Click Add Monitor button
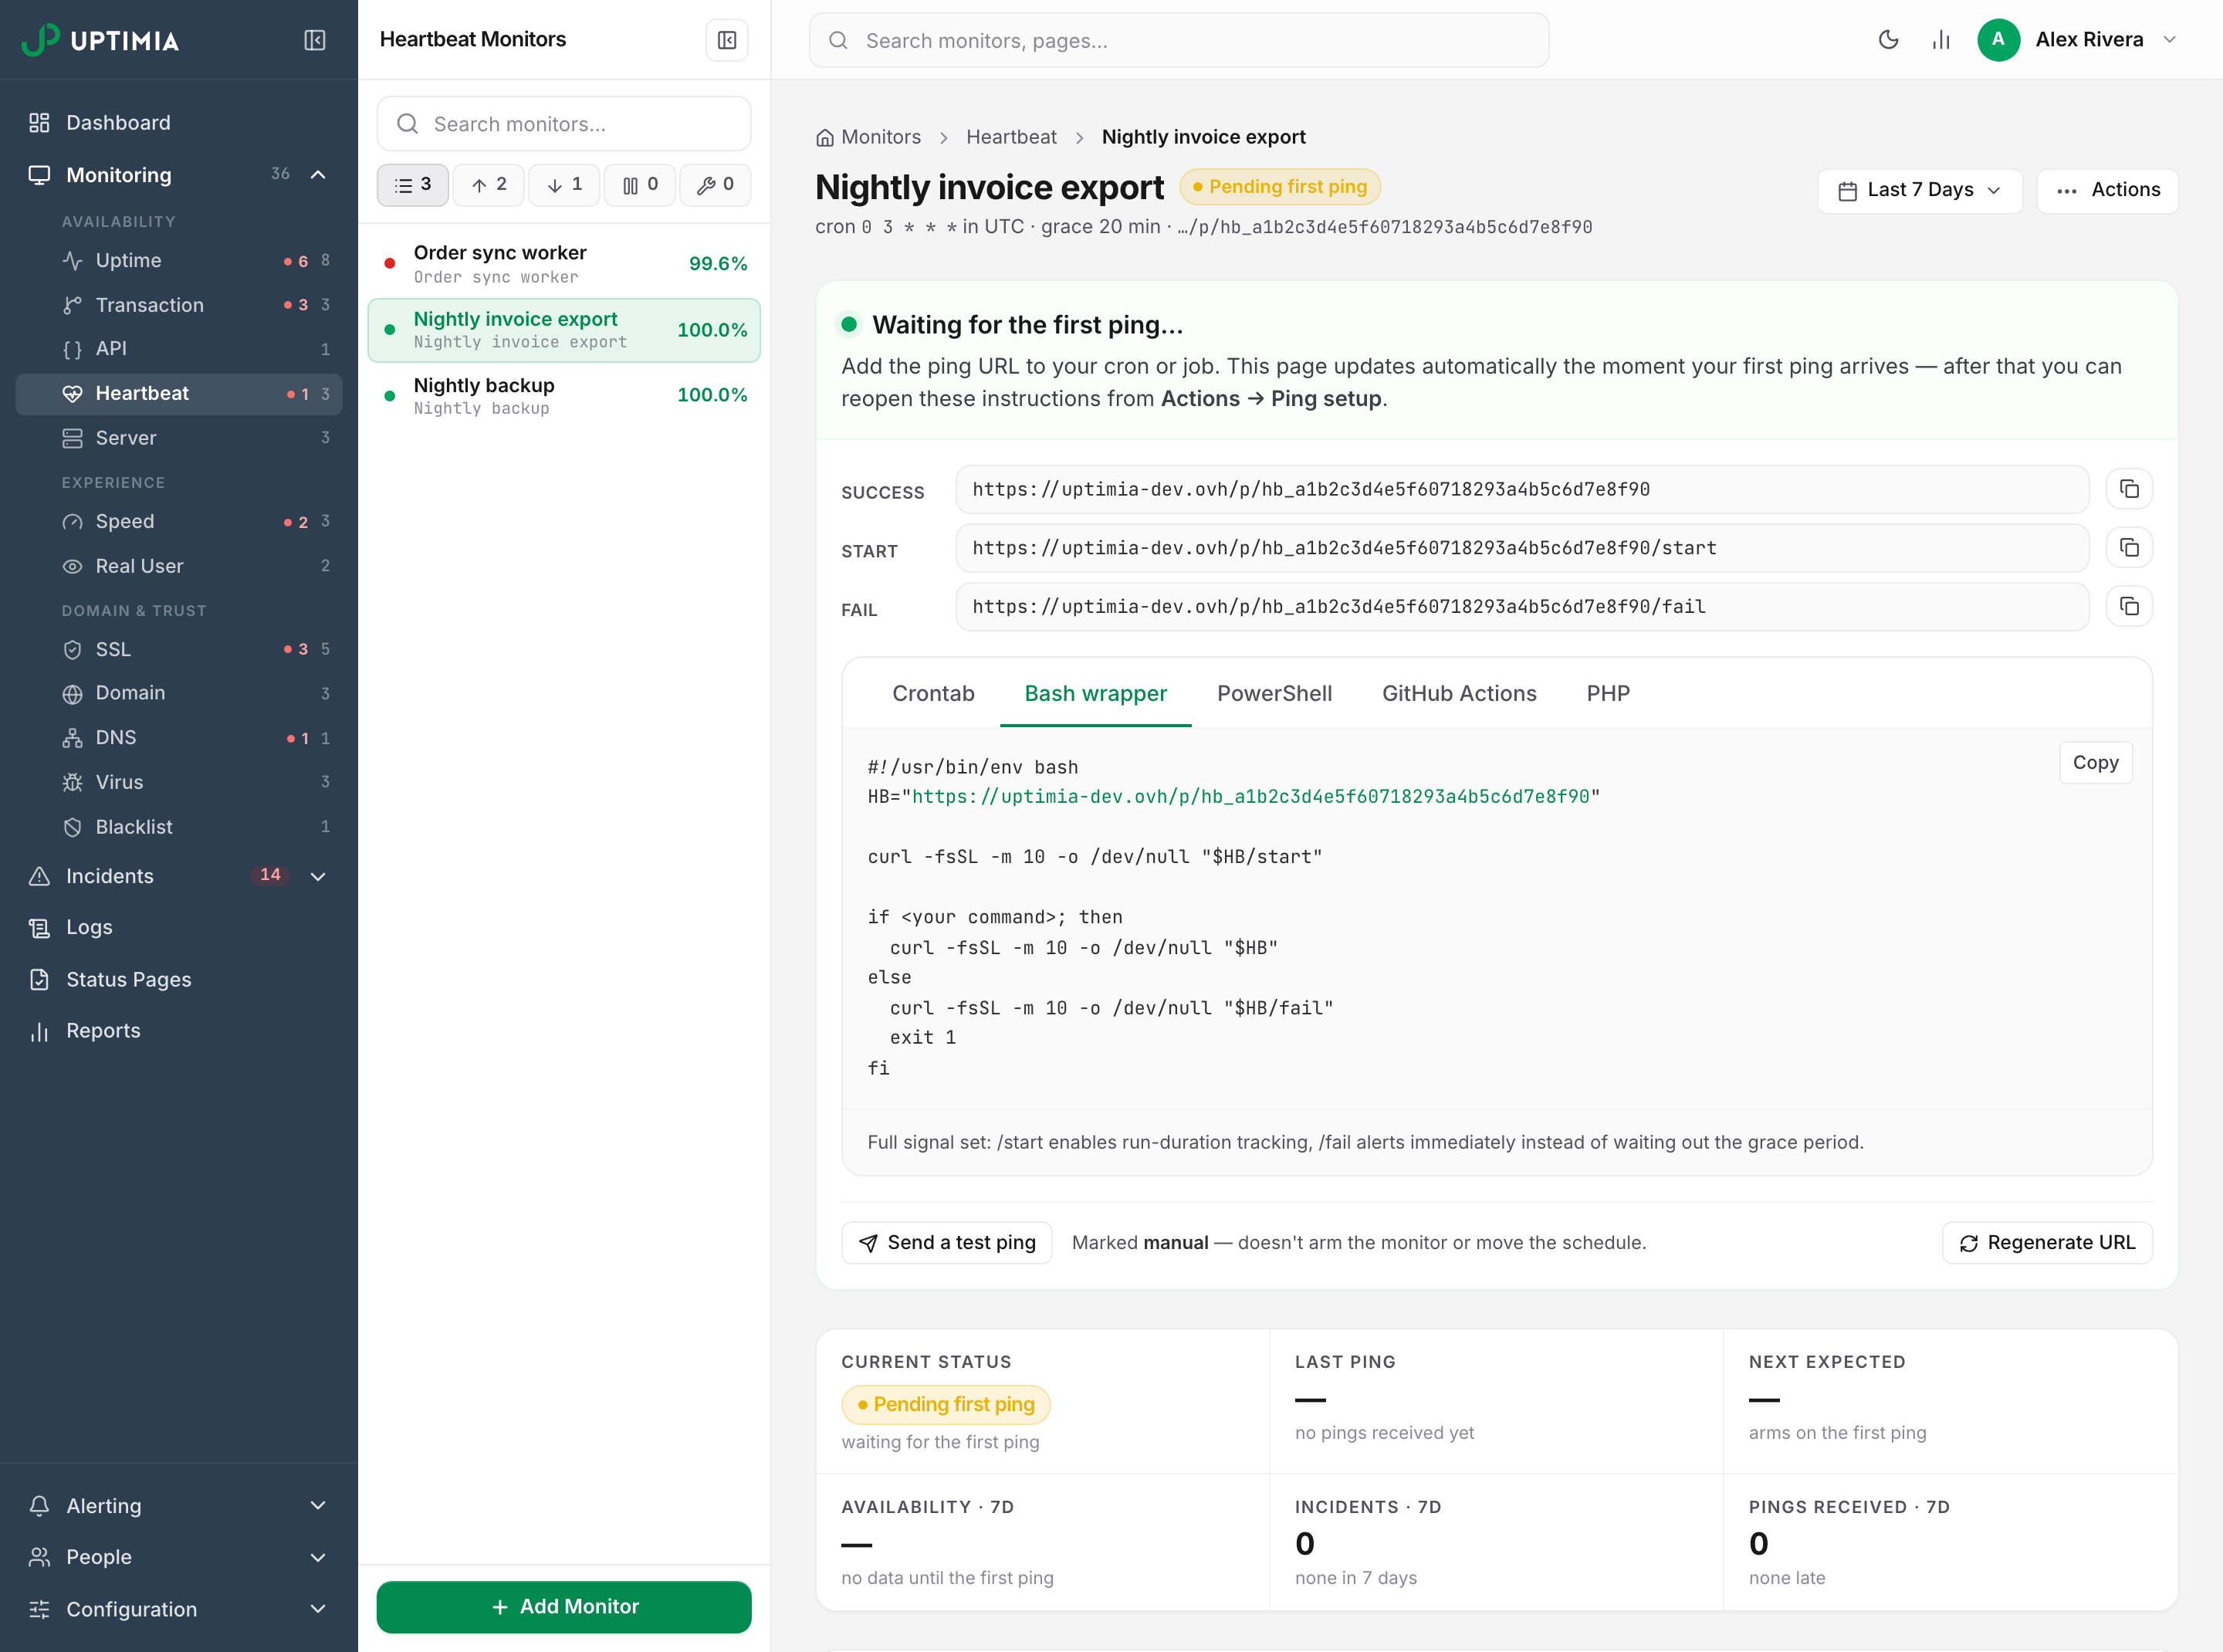2223x1652 pixels. point(564,1607)
